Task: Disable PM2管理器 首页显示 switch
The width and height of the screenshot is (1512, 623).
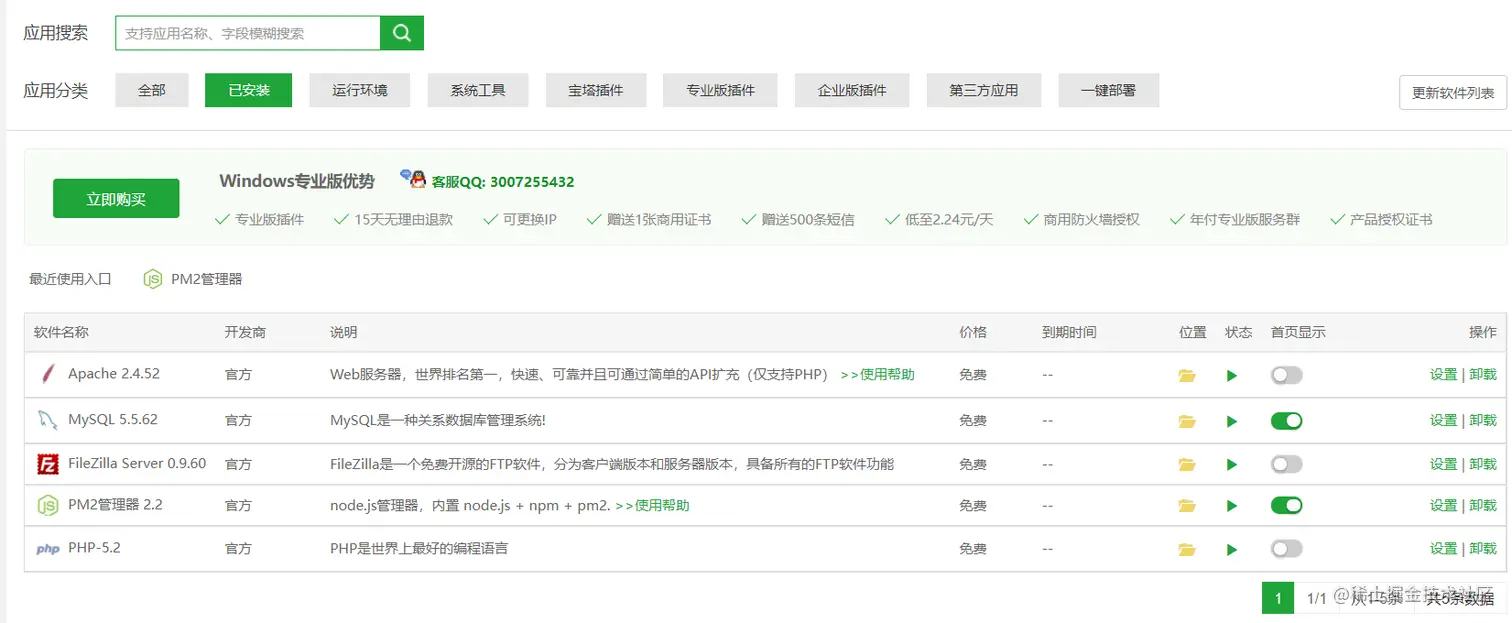Action: pos(1287,506)
